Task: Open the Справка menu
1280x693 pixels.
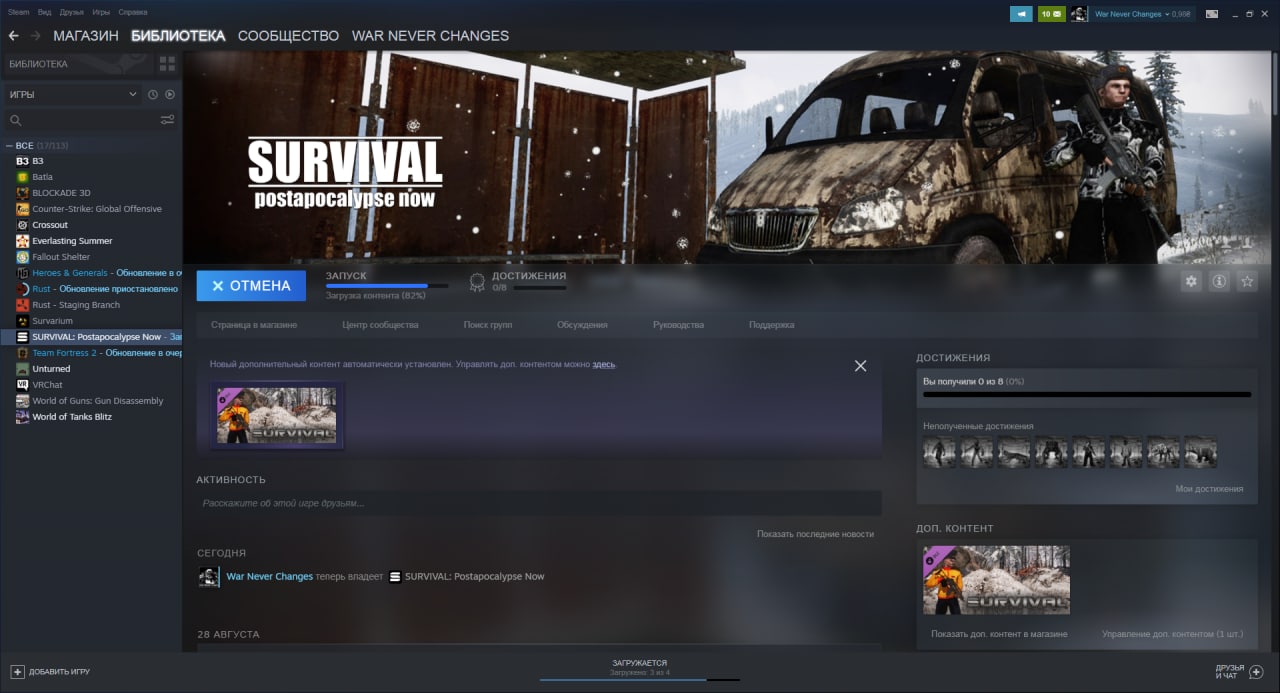Action: (133, 12)
